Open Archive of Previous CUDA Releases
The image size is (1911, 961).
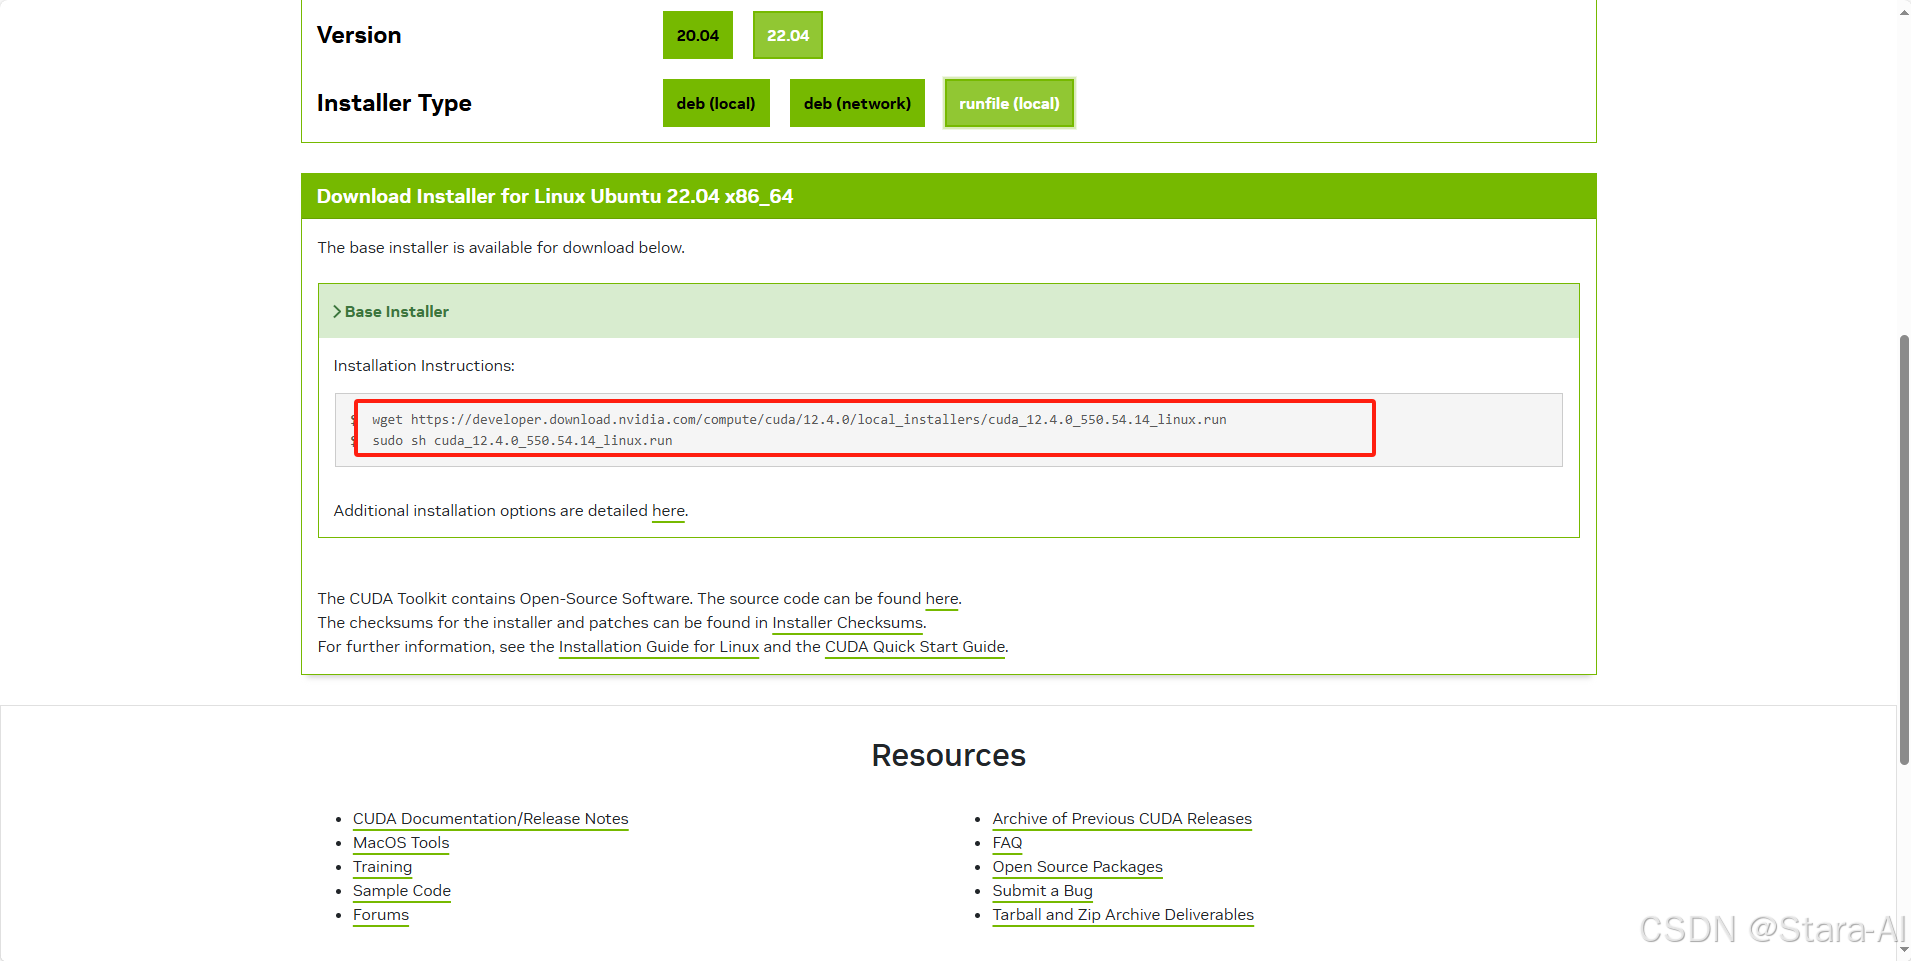click(x=1122, y=819)
